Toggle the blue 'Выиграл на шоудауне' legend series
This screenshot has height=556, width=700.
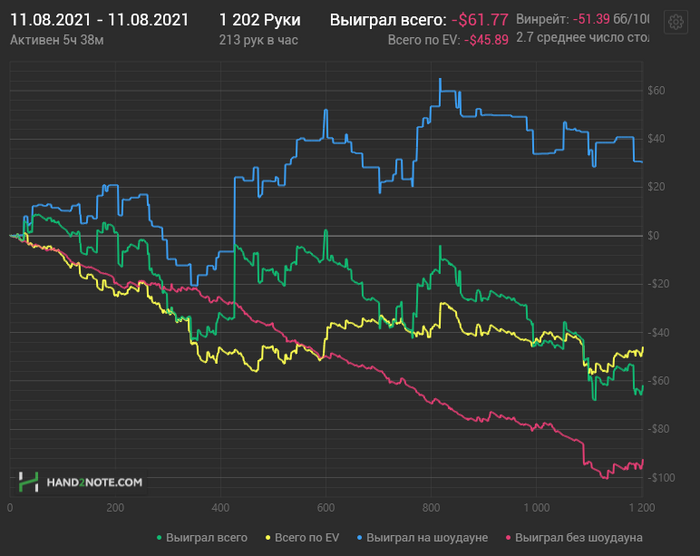pos(422,538)
